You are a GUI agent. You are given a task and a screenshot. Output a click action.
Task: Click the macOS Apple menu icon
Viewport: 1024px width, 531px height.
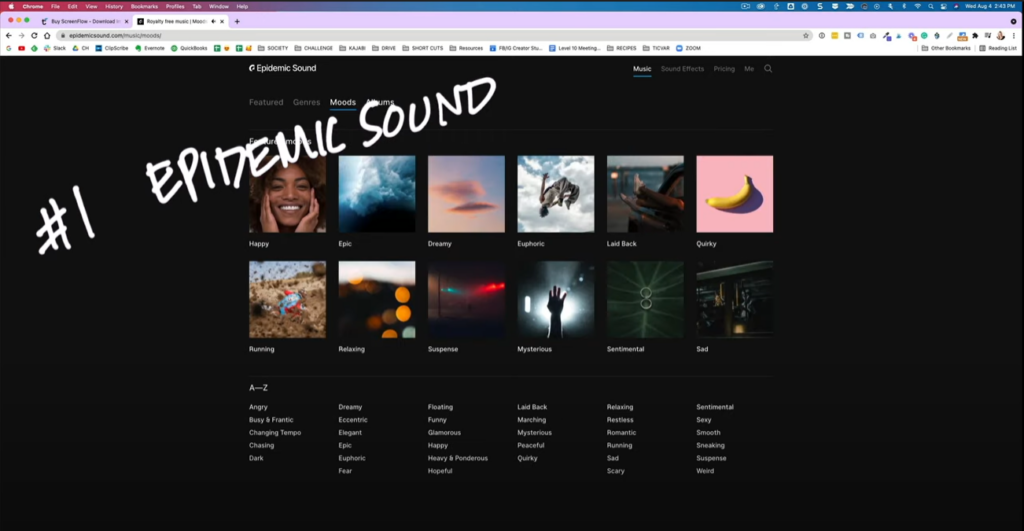11,6
